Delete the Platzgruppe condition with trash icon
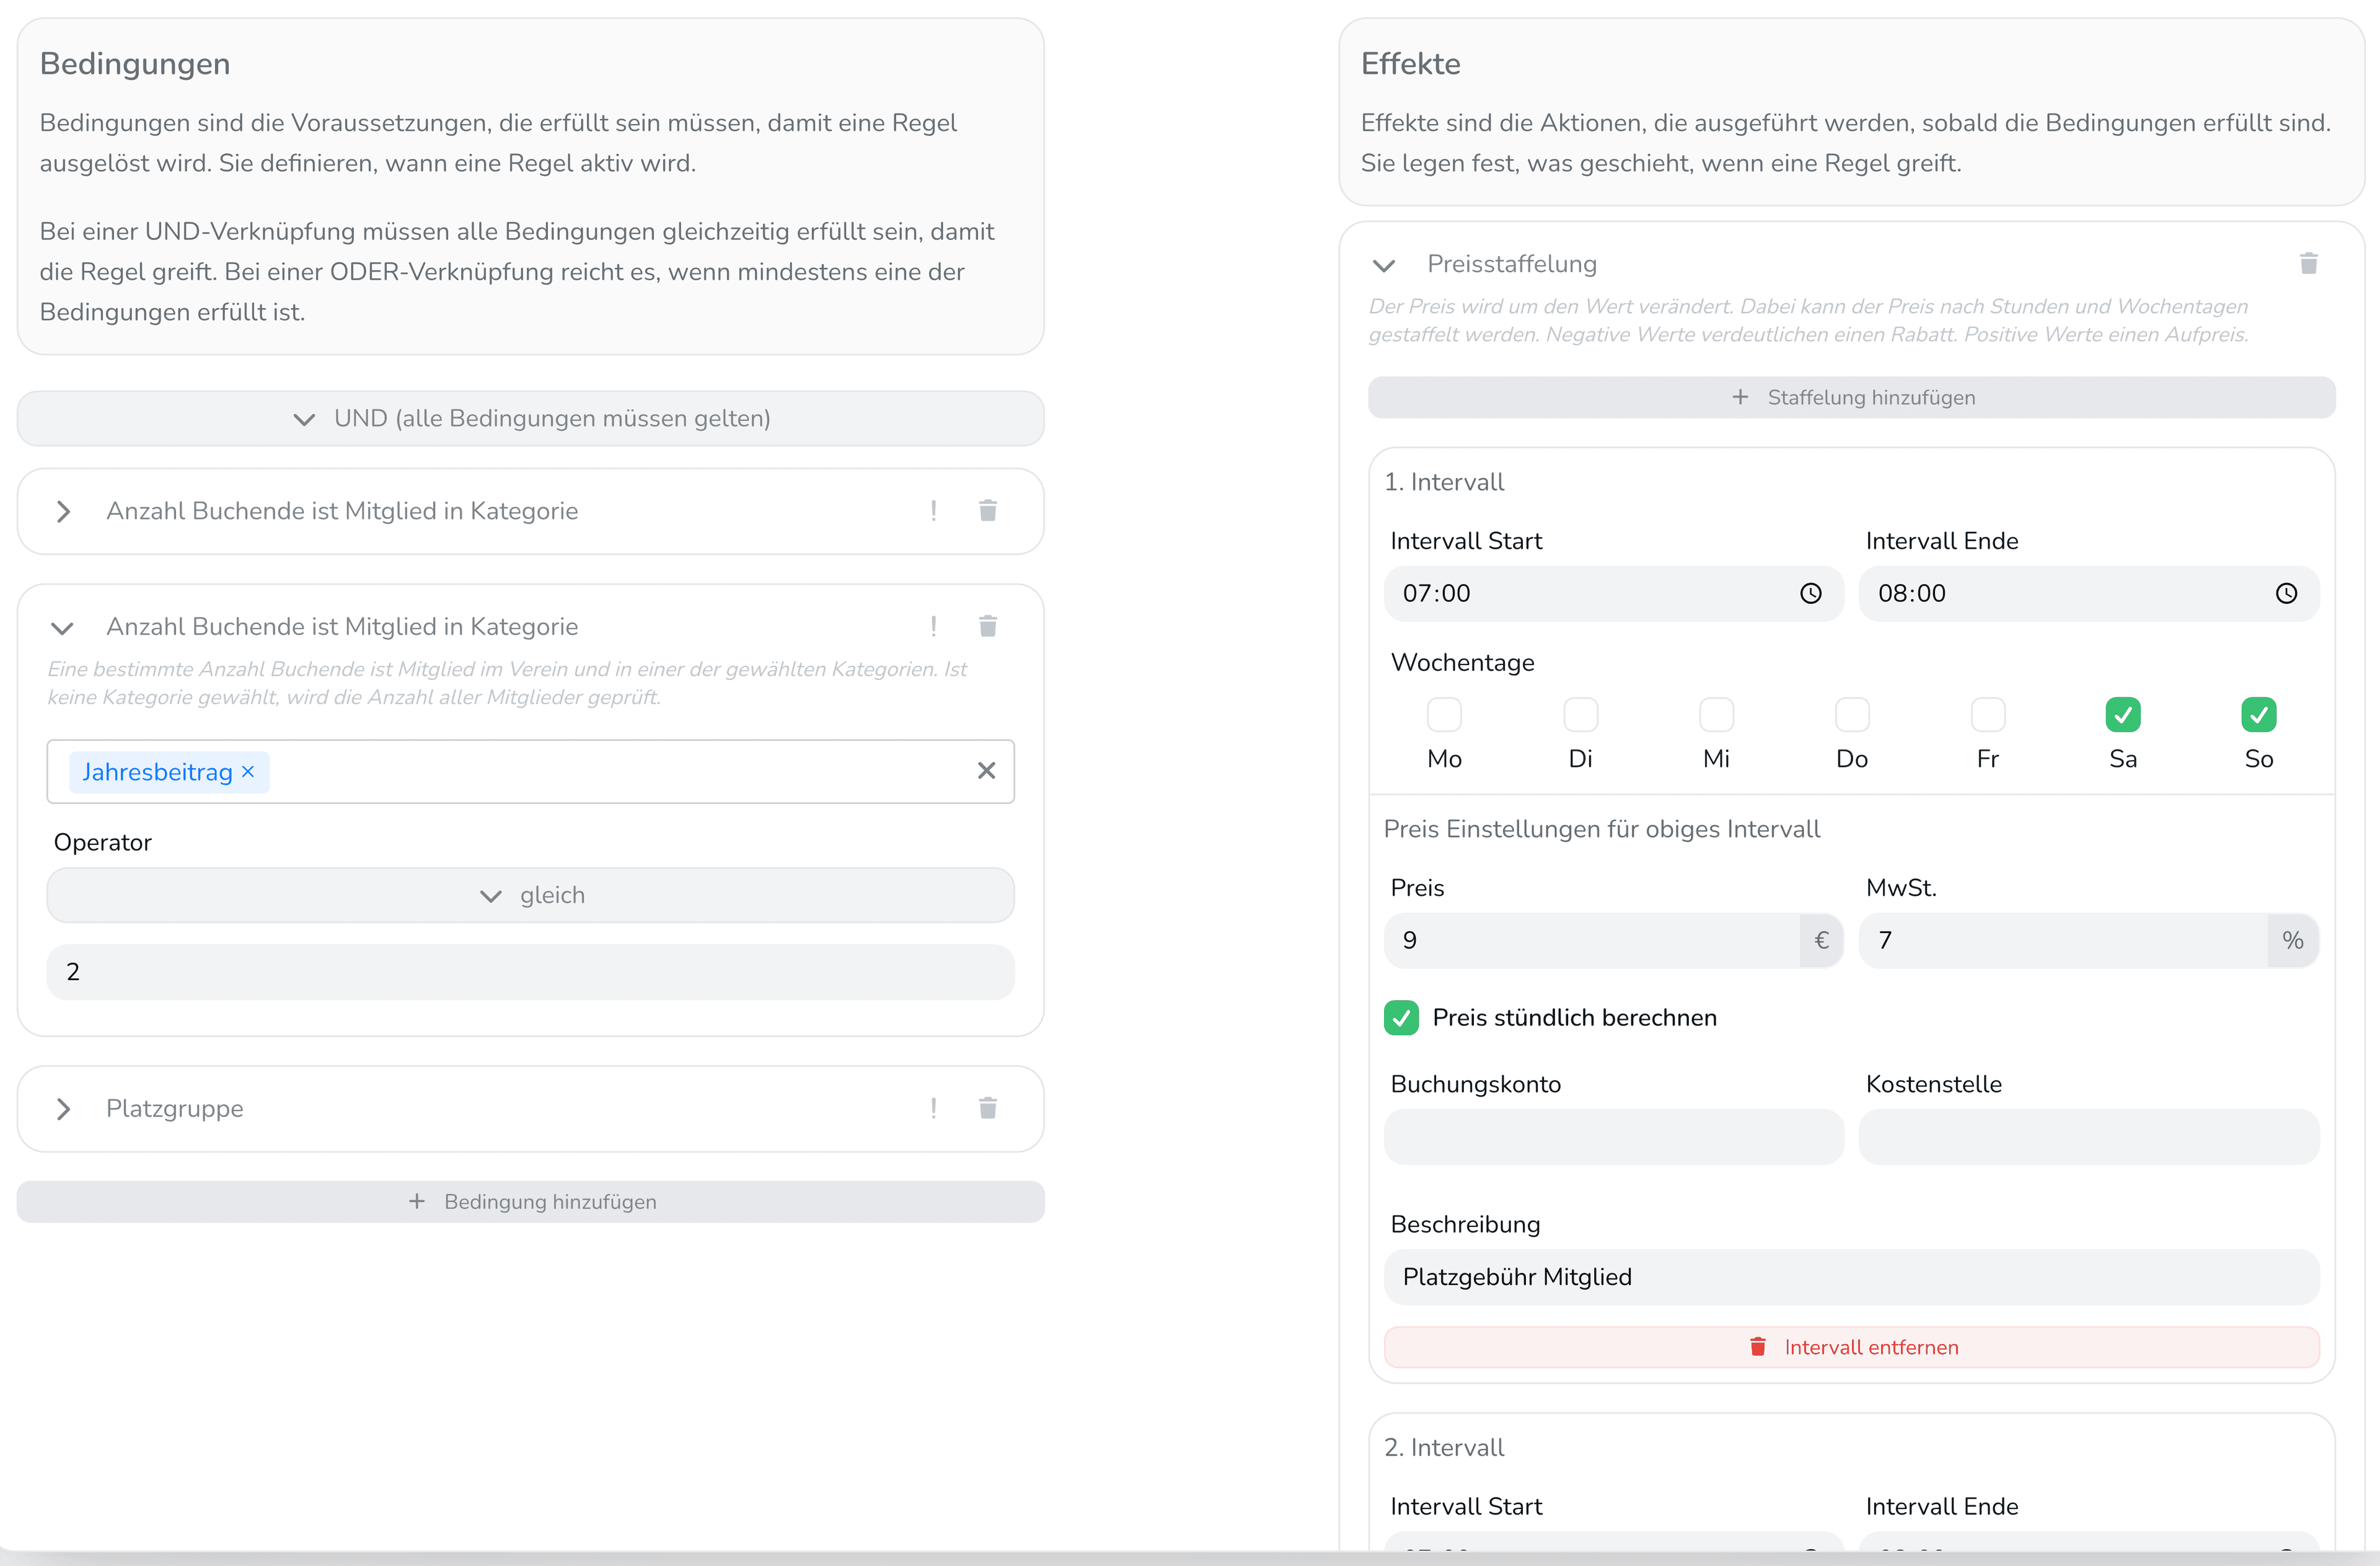This screenshot has height=1566, width=2380. pos(987,1108)
